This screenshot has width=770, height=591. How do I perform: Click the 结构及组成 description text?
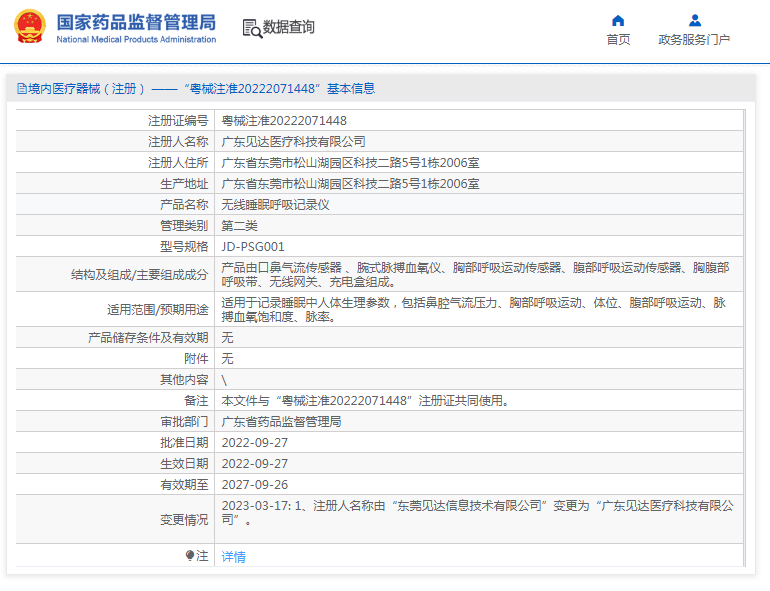coord(475,275)
